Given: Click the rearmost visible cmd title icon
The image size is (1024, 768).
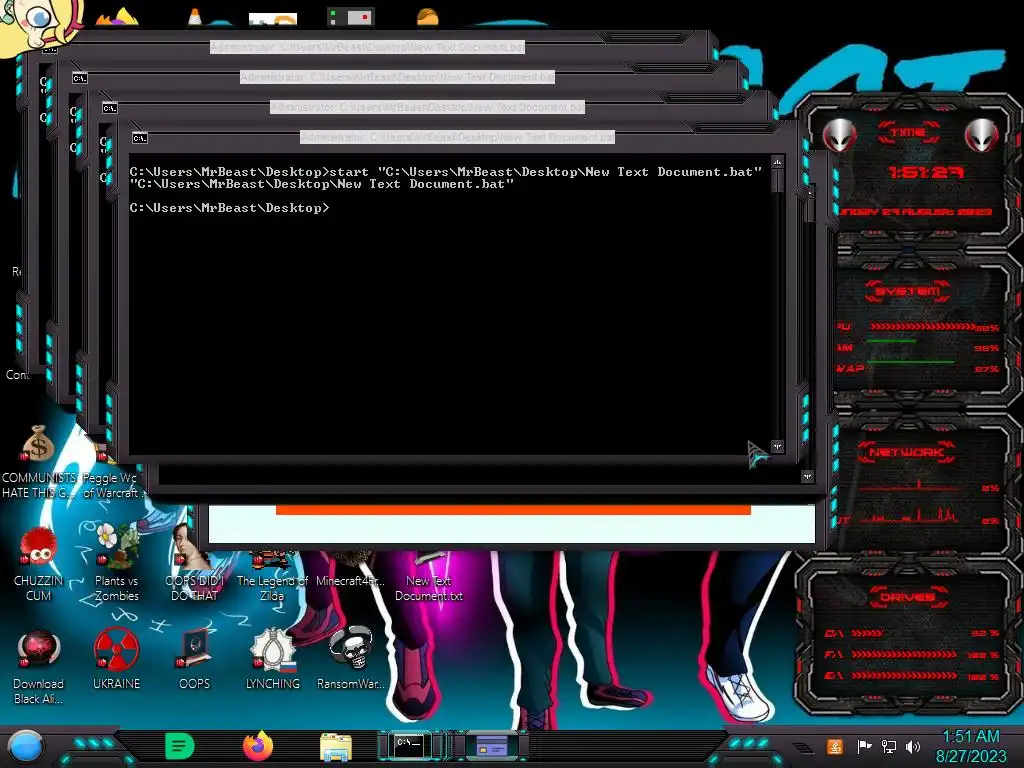Looking at the screenshot, I should click(49, 49).
